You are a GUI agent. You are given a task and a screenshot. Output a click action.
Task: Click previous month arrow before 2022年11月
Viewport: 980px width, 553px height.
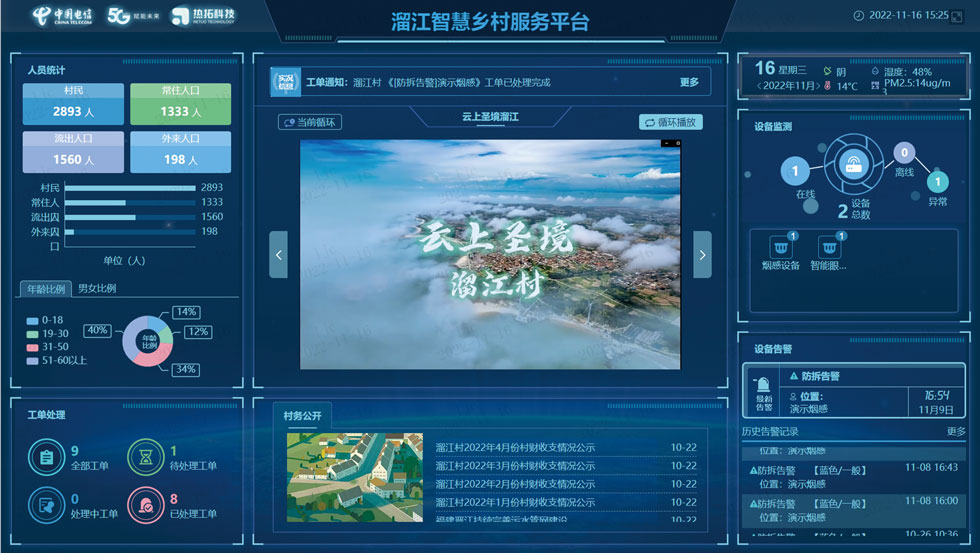759,86
